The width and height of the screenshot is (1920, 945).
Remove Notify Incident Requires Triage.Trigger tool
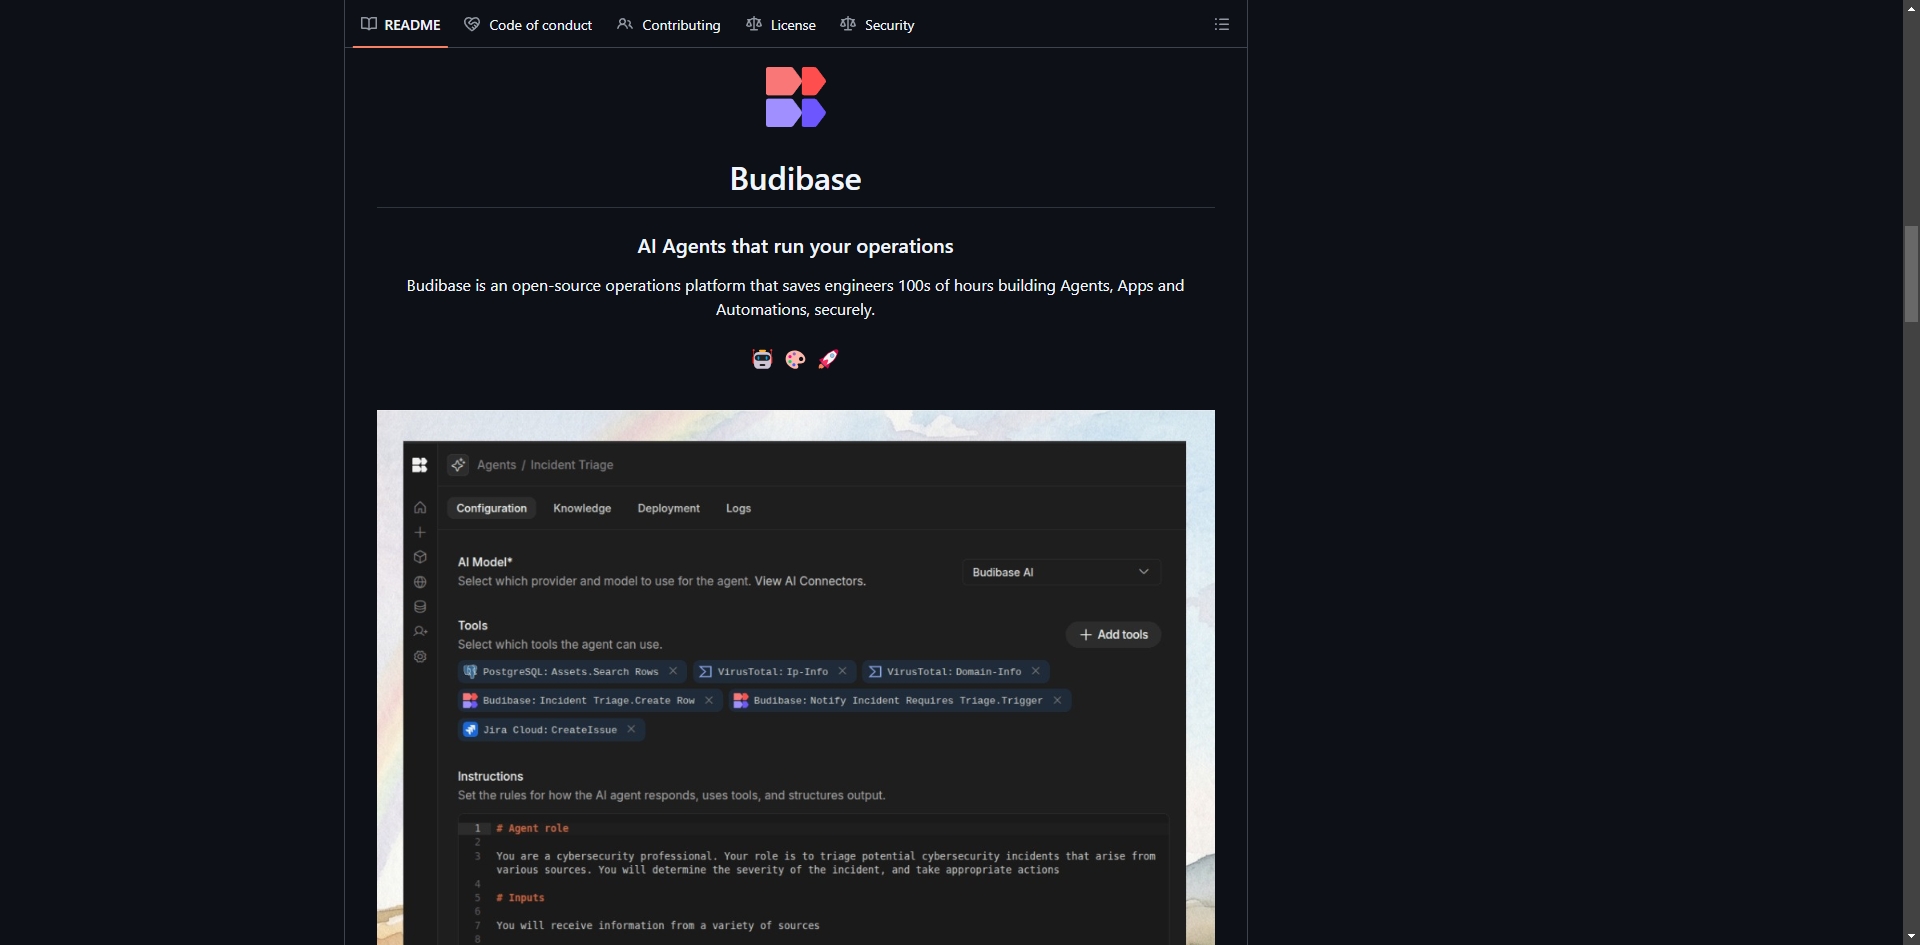pos(1057,700)
